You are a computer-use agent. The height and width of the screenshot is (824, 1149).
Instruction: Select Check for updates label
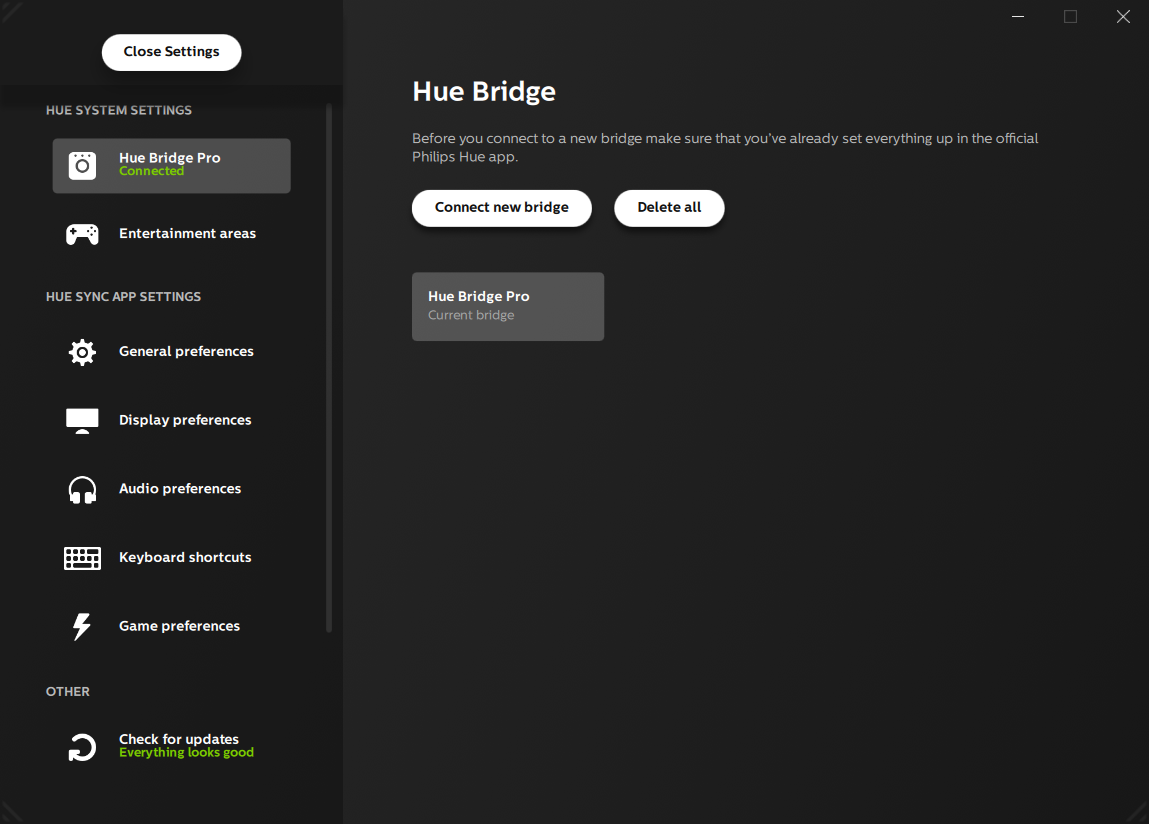(179, 739)
